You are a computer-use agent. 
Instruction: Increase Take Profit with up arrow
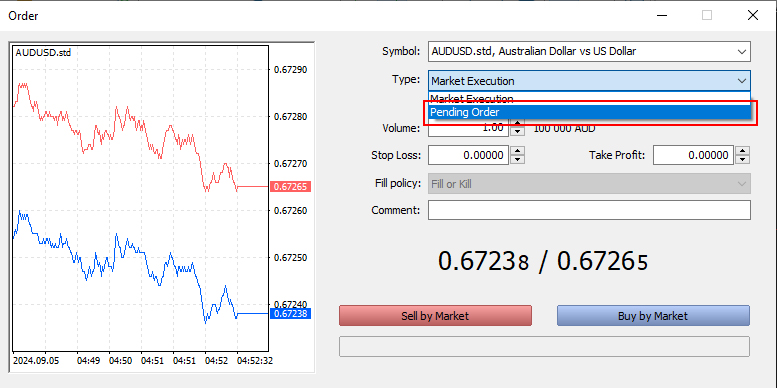click(x=742, y=151)
